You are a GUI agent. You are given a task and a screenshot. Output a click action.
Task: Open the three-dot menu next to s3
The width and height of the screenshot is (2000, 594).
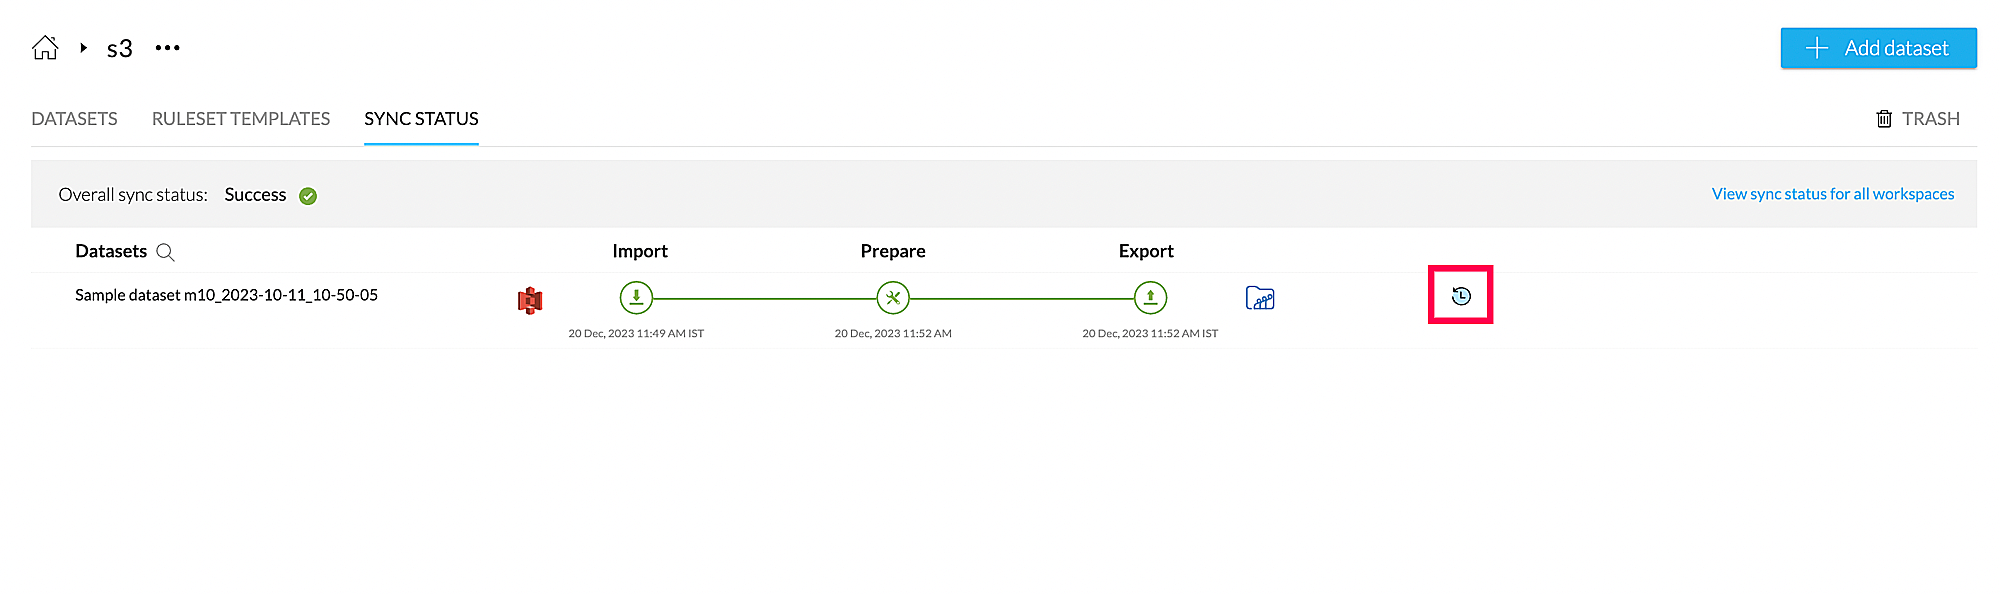167,47
